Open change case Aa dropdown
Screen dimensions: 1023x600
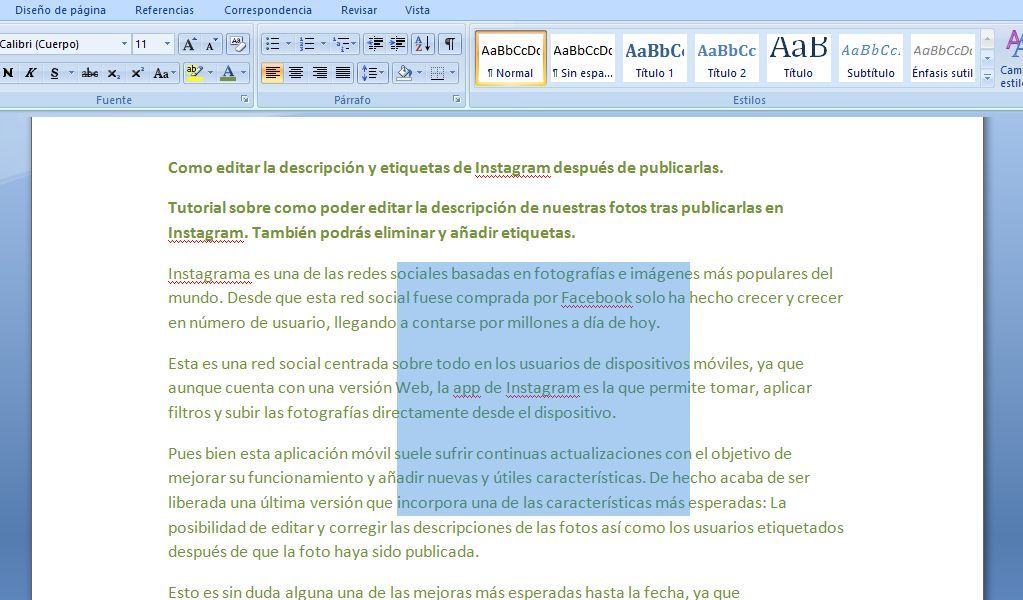pos(164,73)
